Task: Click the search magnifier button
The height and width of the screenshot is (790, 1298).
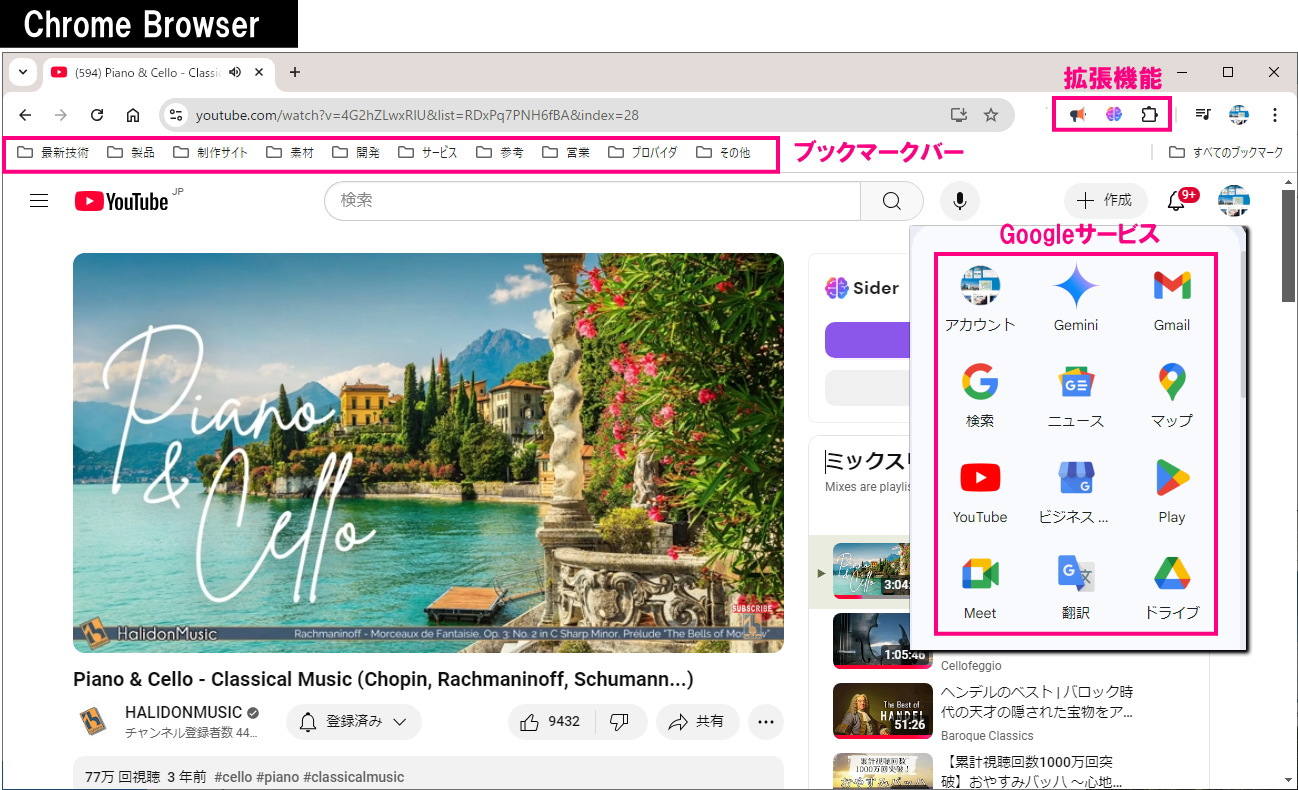Action: click(892, 201)
